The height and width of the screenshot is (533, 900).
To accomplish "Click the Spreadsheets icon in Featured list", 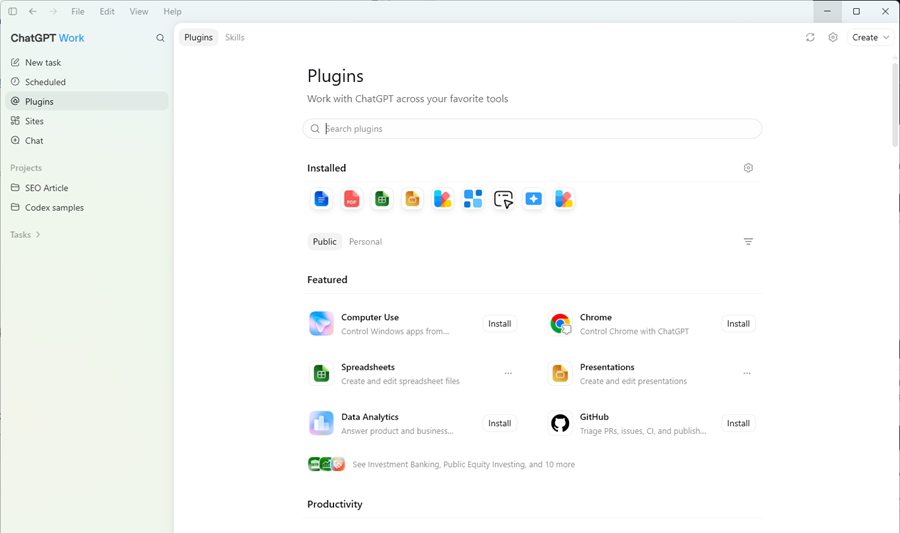I will coord(321,374).
